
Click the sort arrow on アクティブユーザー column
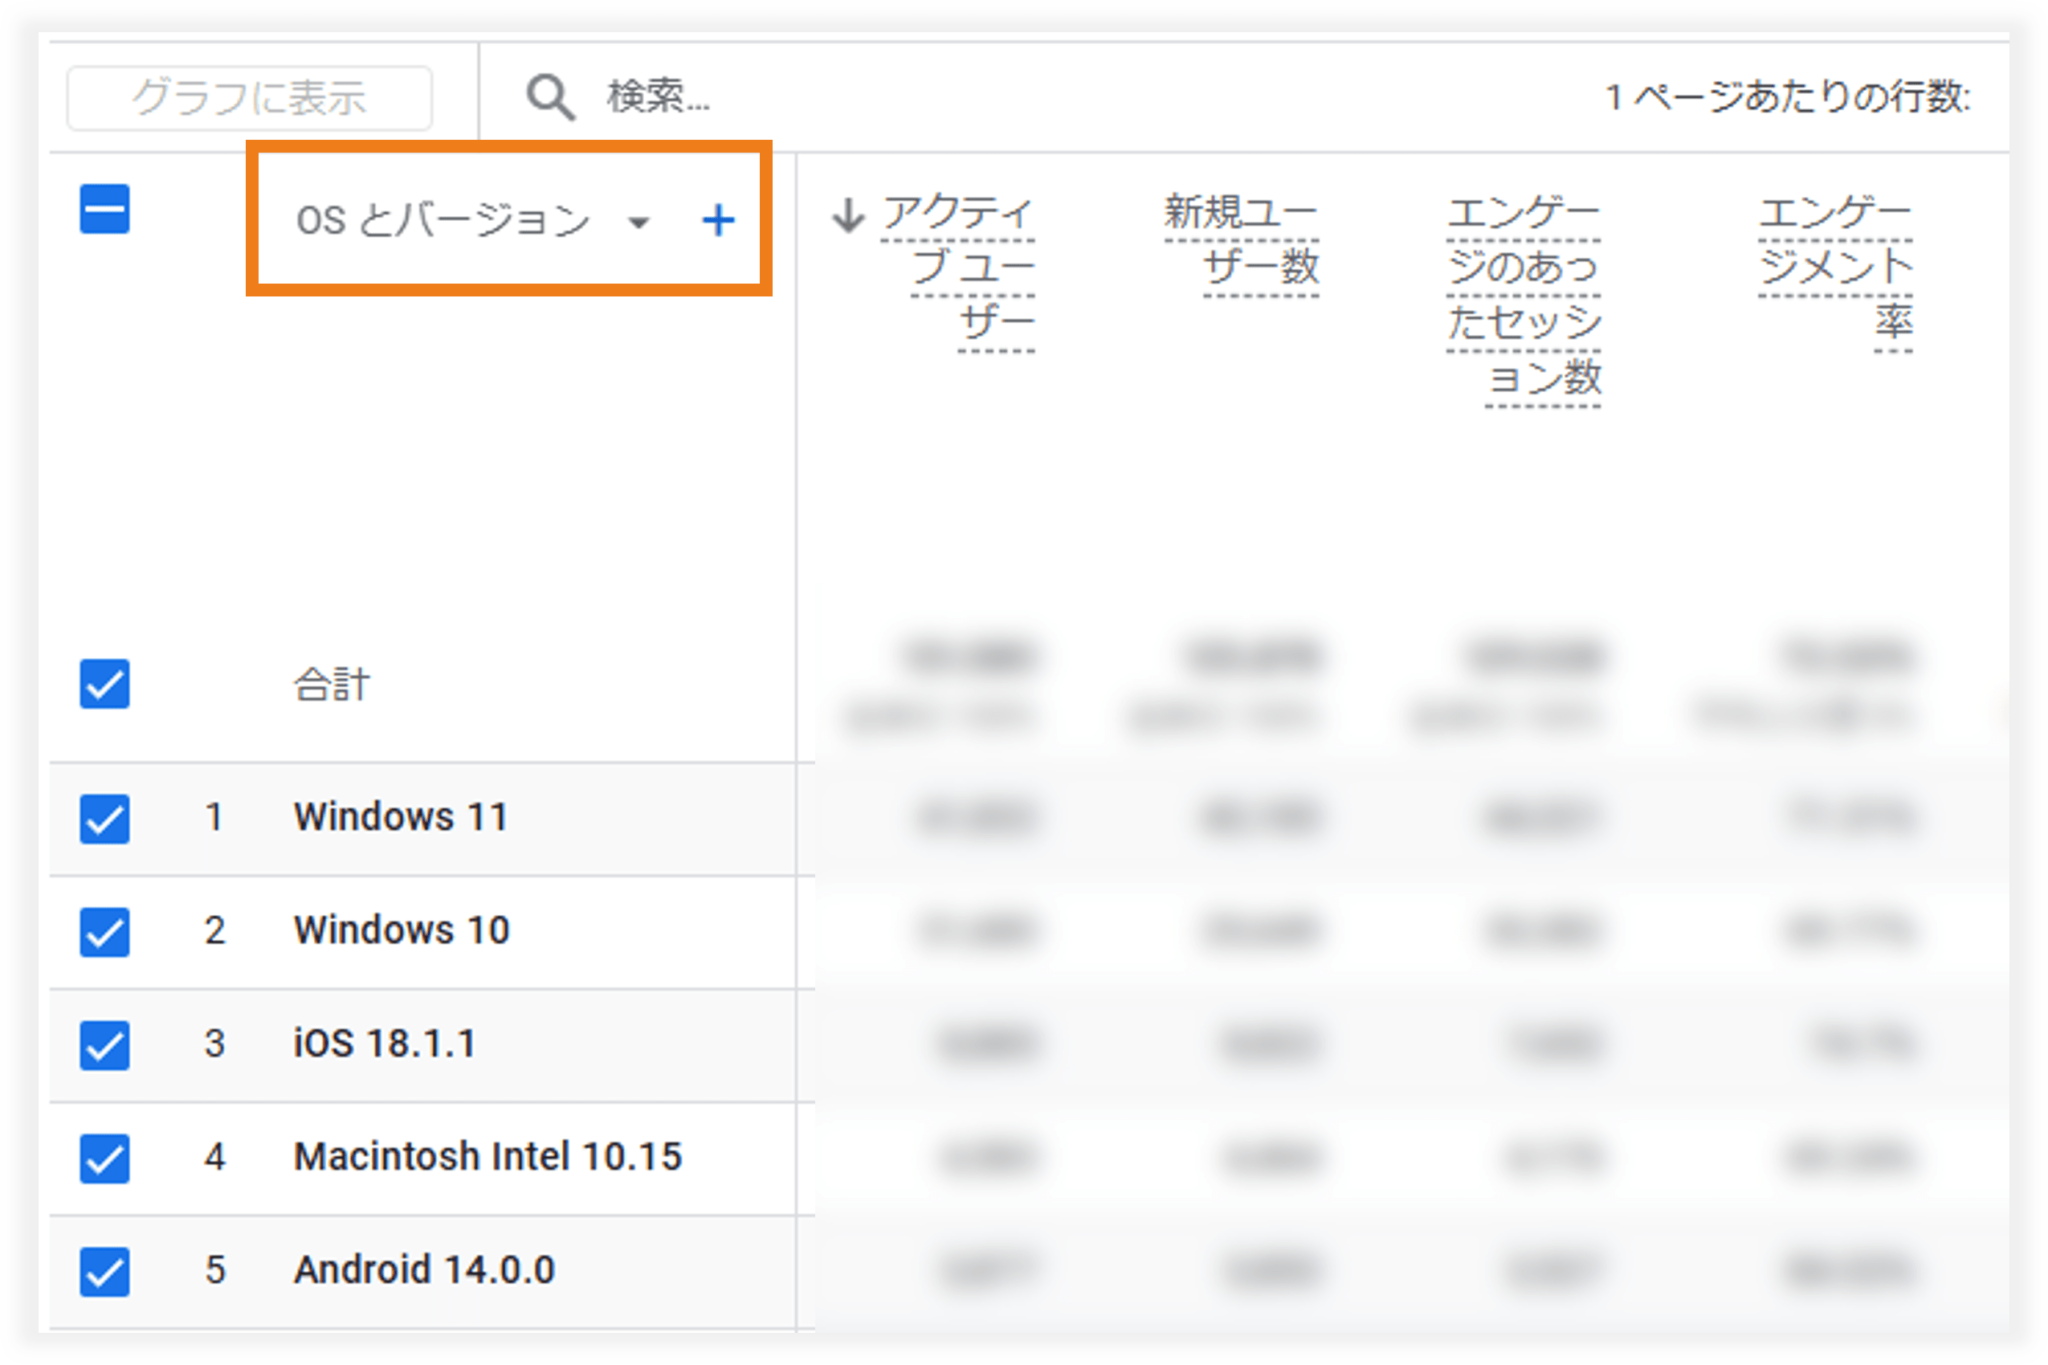[x=848, y=214]
